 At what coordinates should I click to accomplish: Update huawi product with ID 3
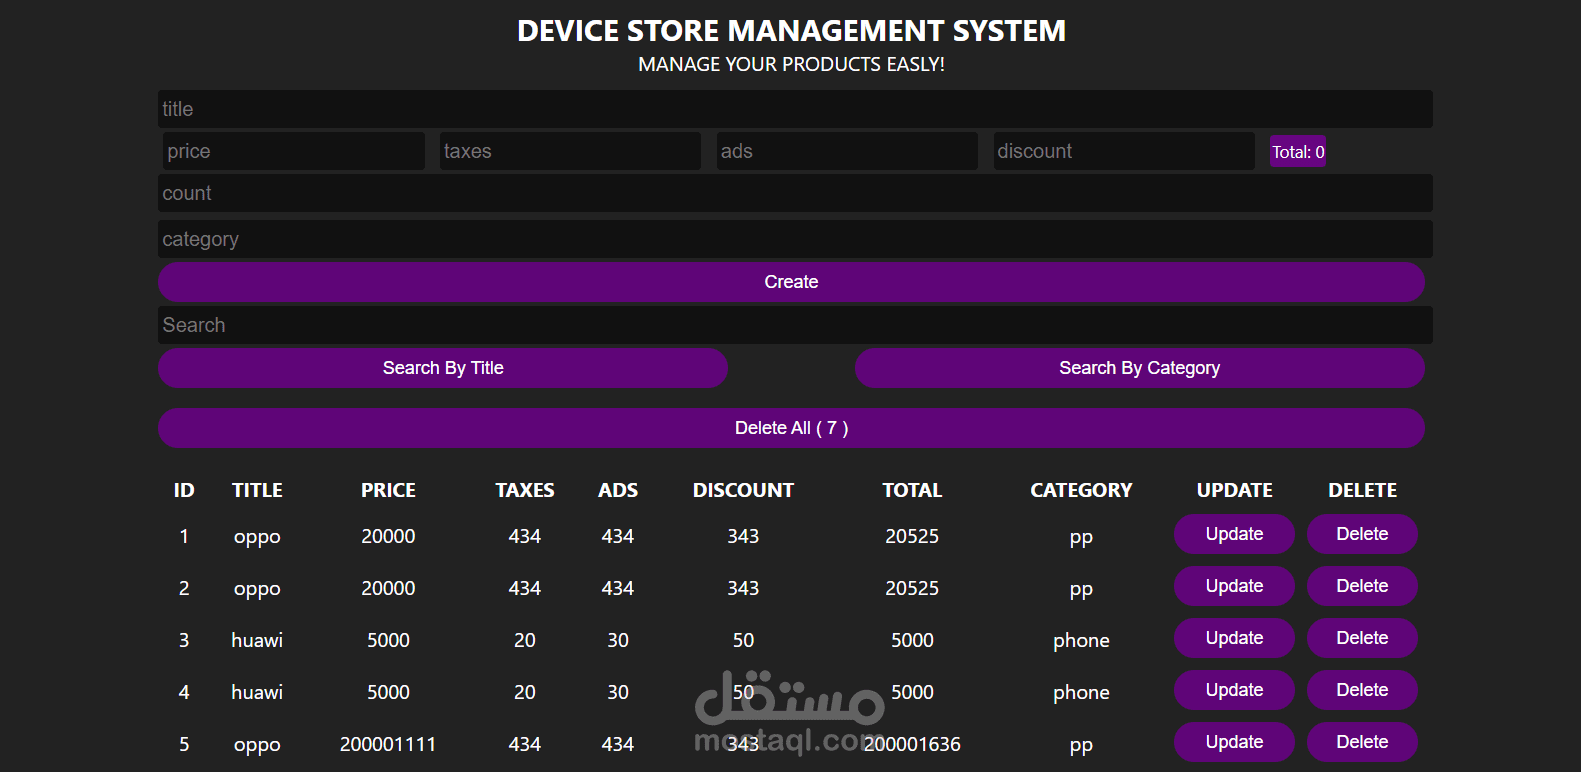(x=1234, y=638)
